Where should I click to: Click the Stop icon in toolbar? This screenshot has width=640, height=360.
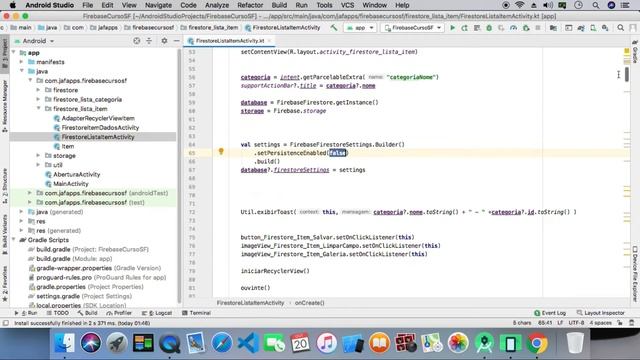click(538, 28)
